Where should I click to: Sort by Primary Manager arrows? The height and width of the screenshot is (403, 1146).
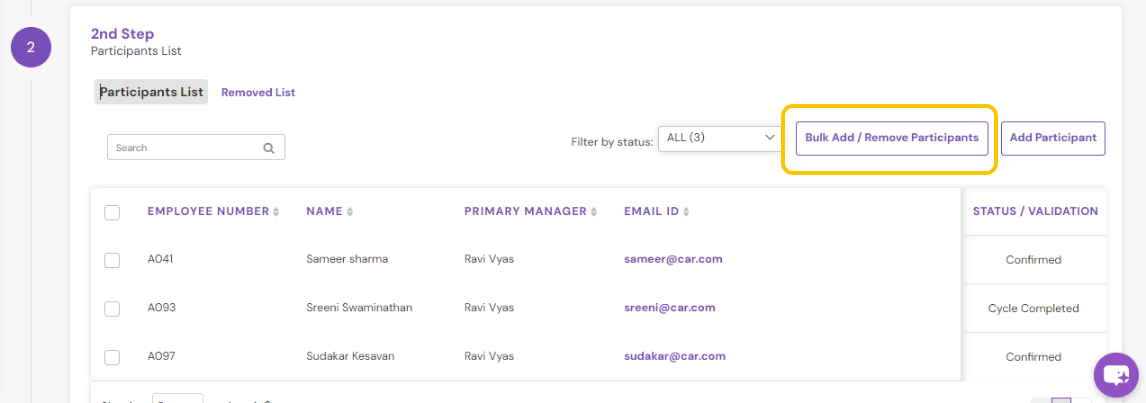point(593,212)
